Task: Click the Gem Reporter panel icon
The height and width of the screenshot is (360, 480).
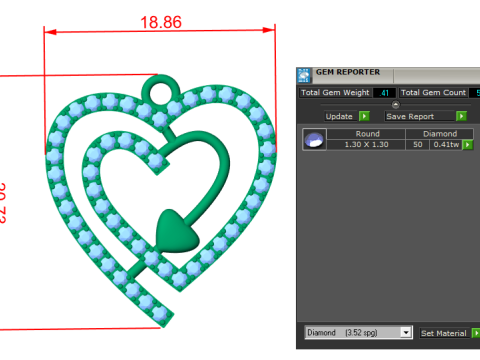Action: click(x=304, y=75)
